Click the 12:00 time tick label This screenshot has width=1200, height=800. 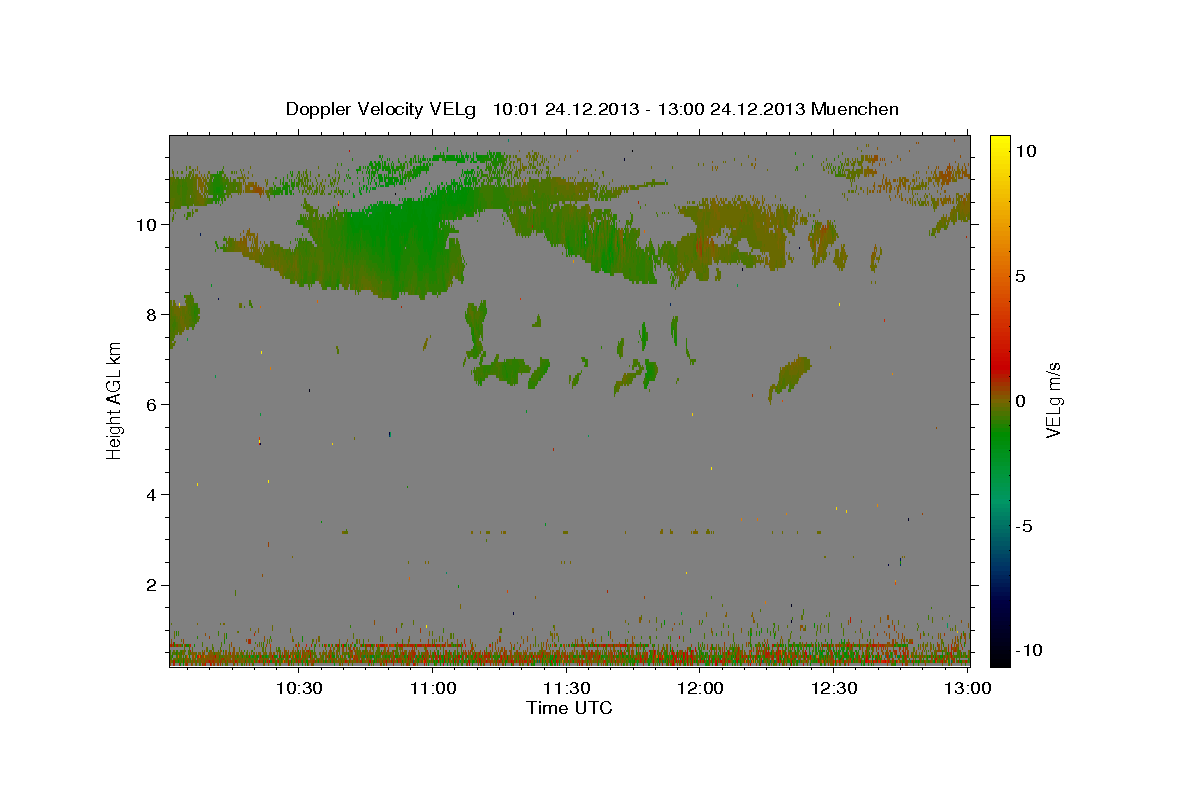pyautogui.click(x=700, y=688)
